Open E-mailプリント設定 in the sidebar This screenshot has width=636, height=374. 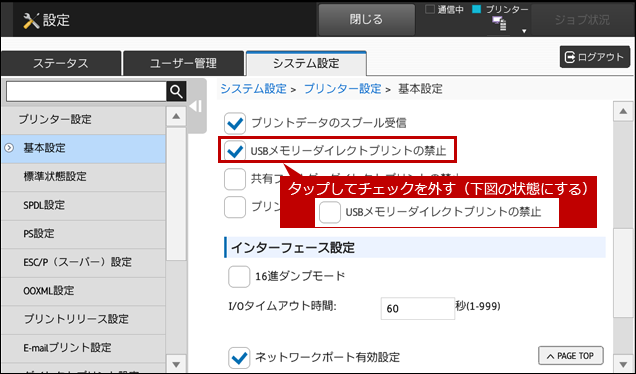(x=84, y=348)
